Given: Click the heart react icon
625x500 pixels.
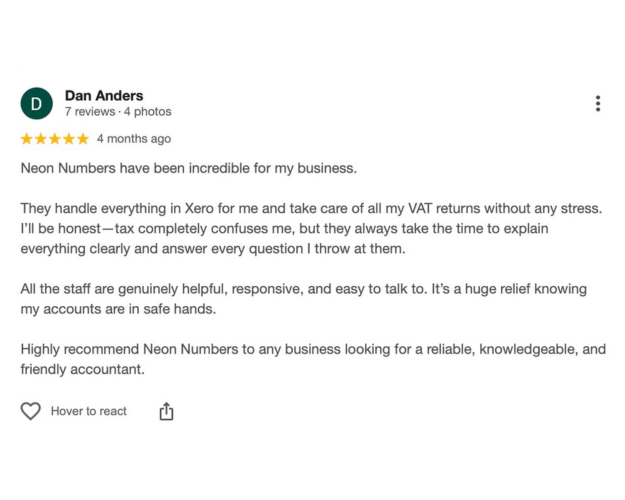Looking at the screenshot, I should pos(31,411).
